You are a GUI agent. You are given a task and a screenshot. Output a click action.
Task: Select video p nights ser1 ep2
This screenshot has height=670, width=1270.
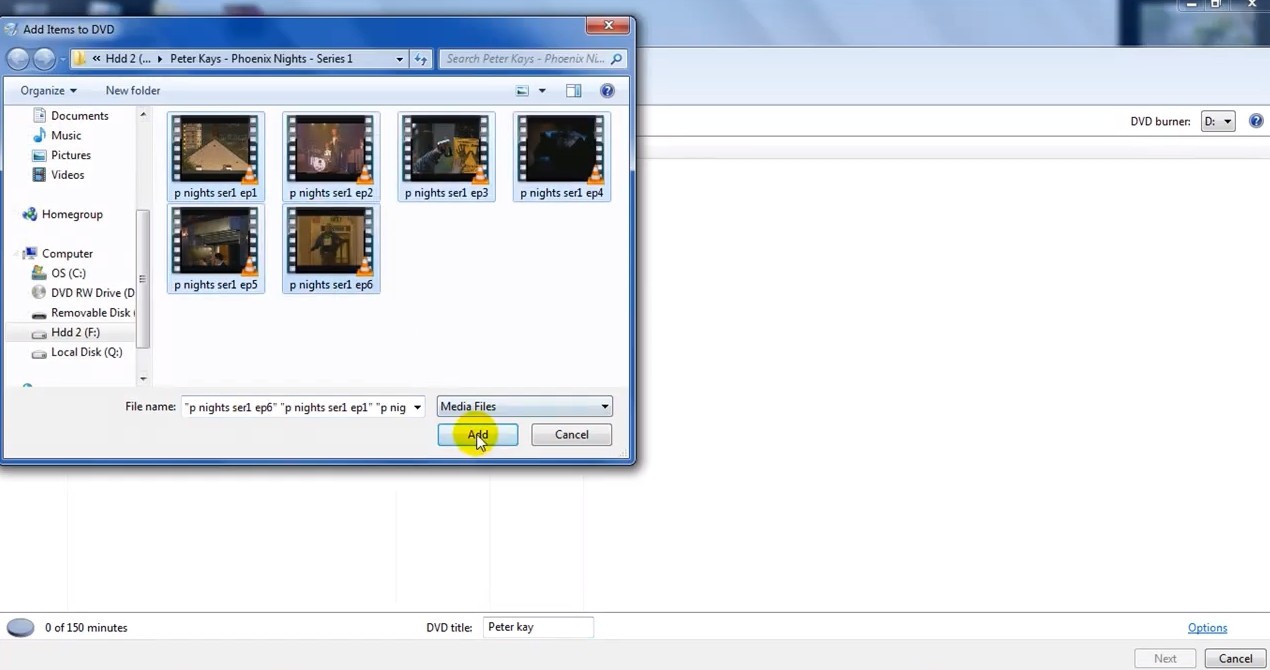[x=331, y=157]
